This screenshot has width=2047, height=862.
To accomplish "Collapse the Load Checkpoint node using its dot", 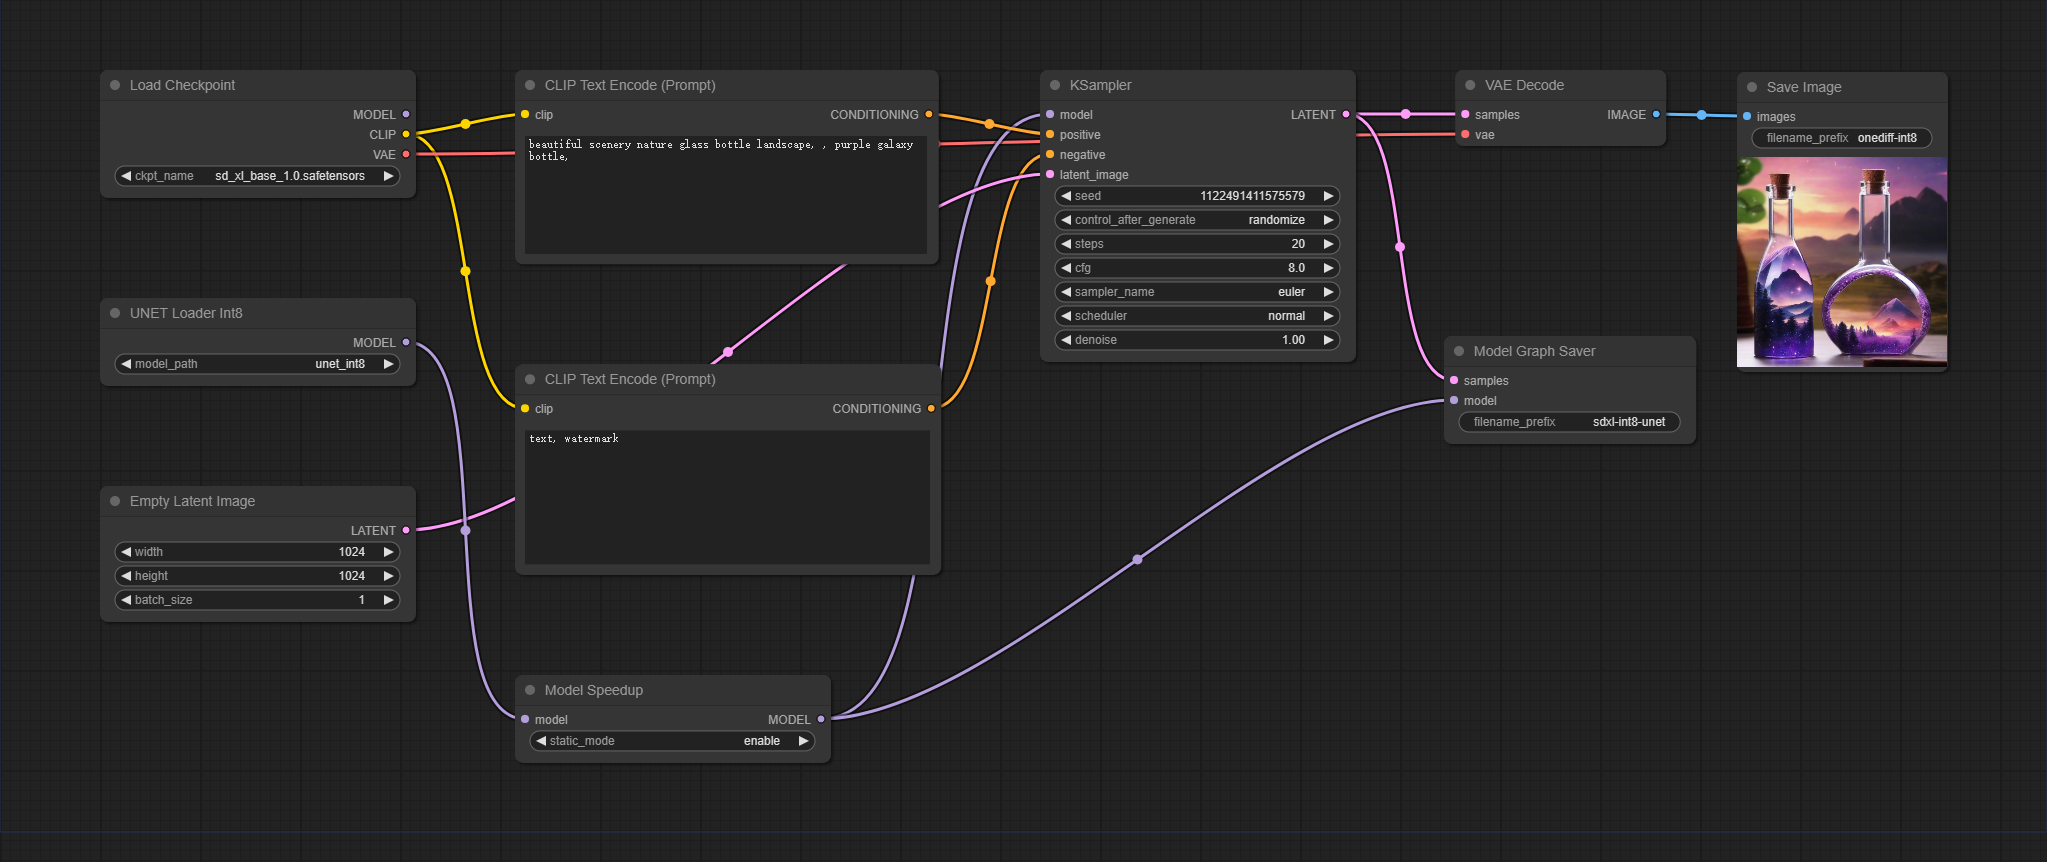I will click(x=115, y=86).
